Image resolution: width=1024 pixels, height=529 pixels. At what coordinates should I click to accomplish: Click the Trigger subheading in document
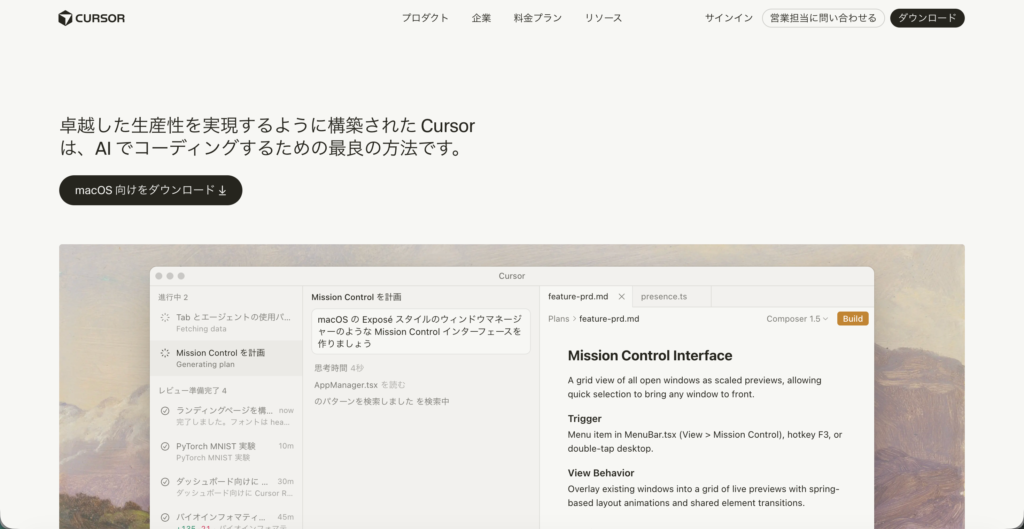[x=584, y=419]
